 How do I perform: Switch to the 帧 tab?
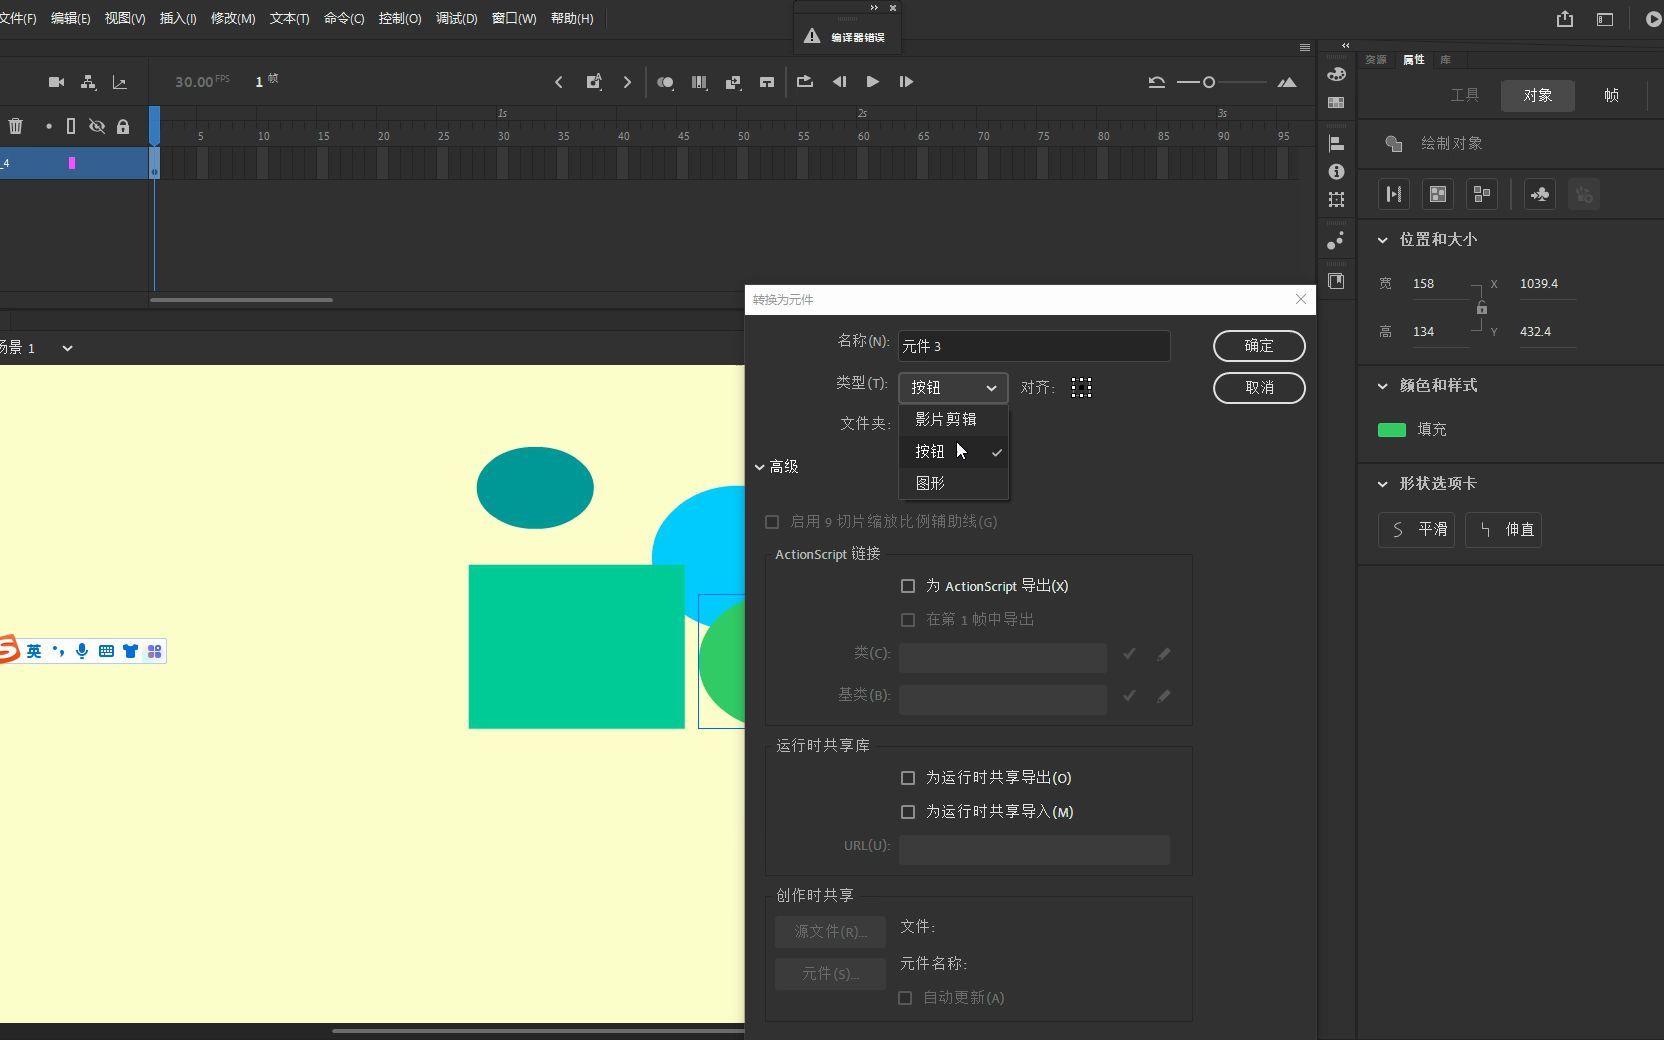tap(1611, 95)
